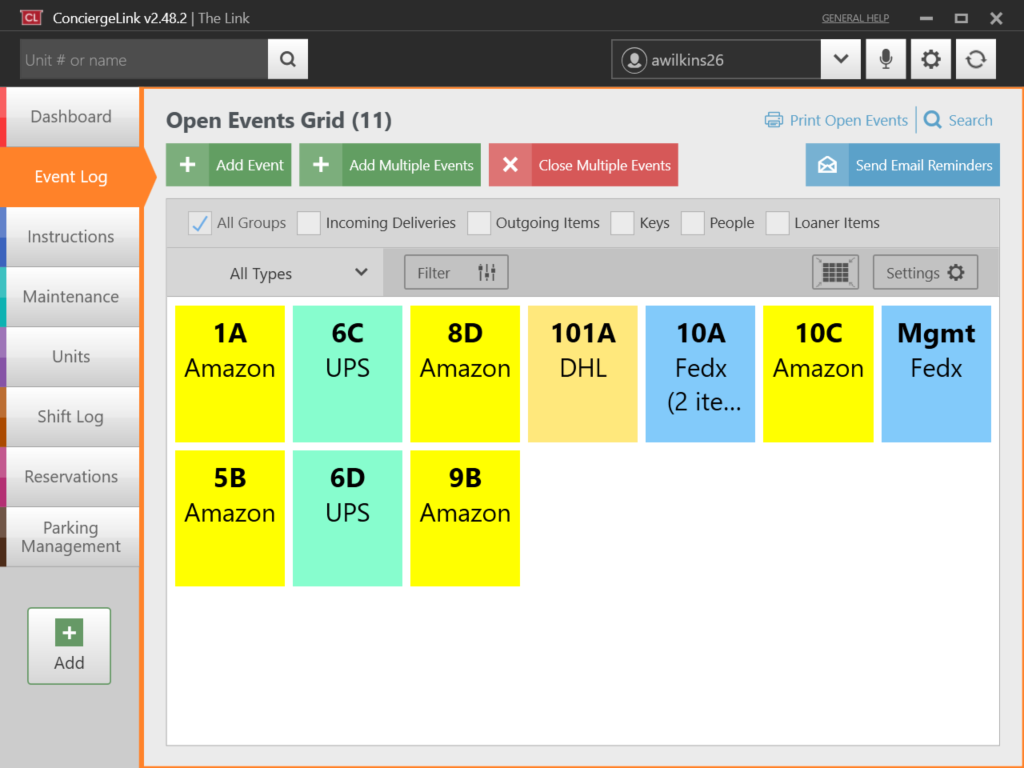Open the blue 10A Fedx tile
The image size is (1024, 768).
(700, 374)
